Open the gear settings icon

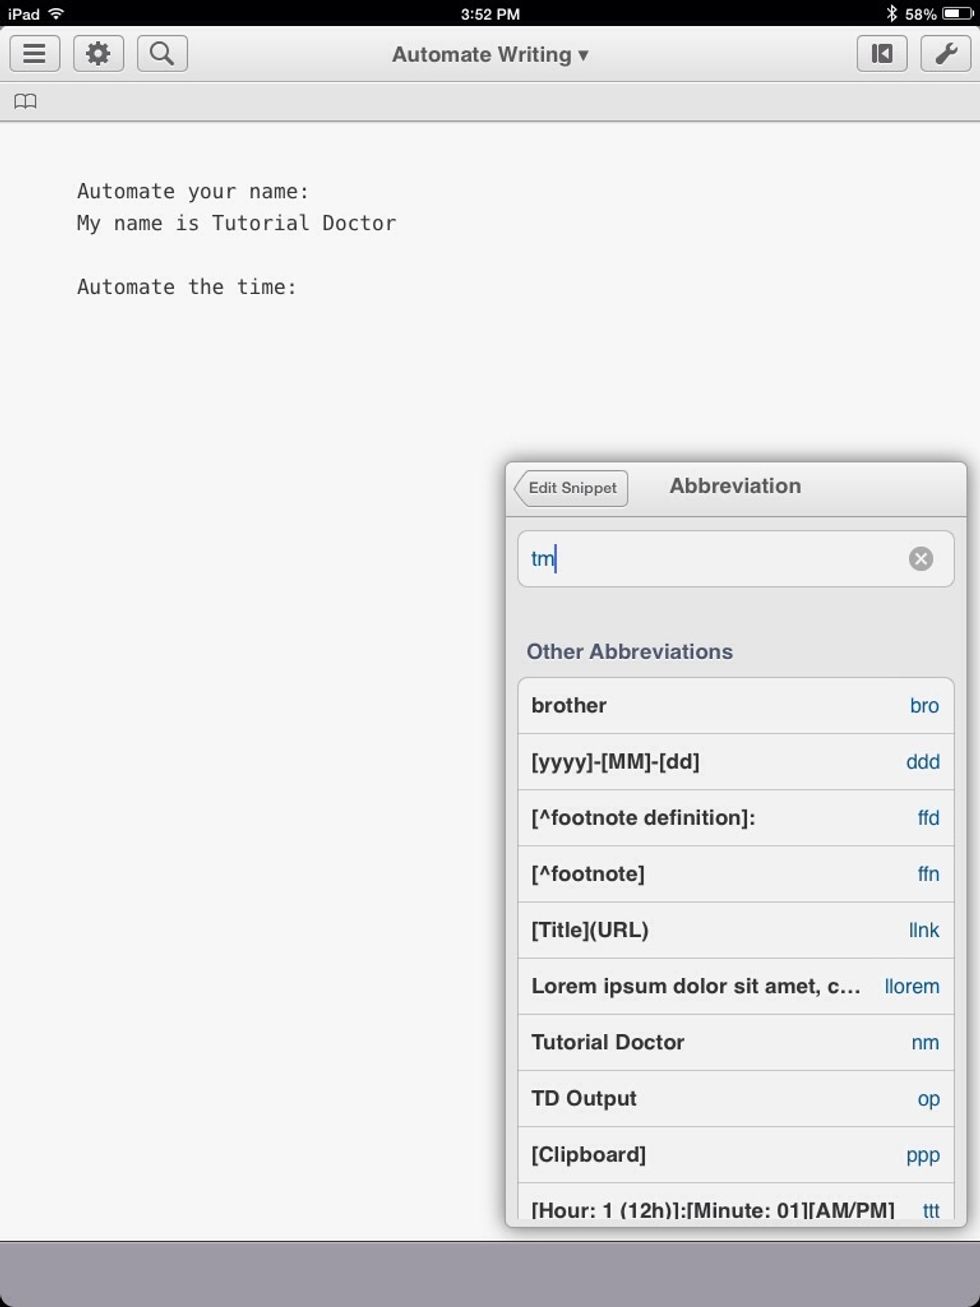[98, 54]
